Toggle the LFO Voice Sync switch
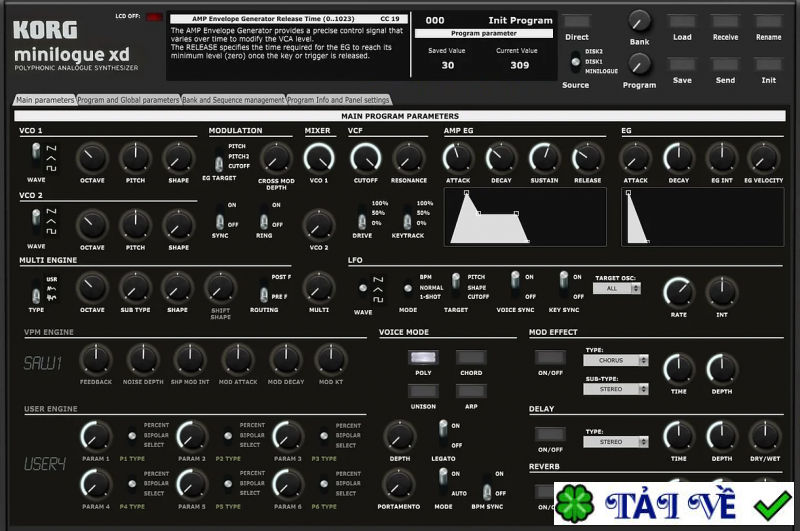 [x=515, y=285]
